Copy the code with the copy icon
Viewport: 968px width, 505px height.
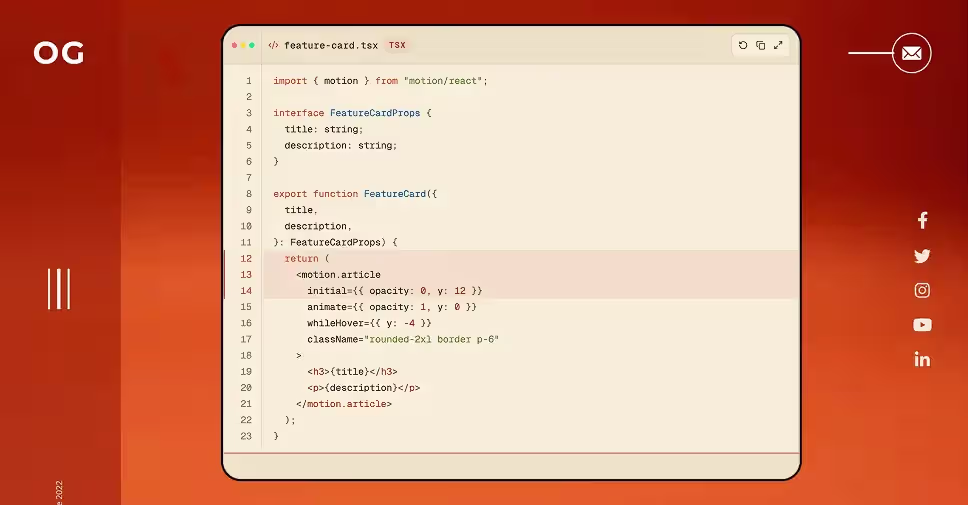point(761,45)
